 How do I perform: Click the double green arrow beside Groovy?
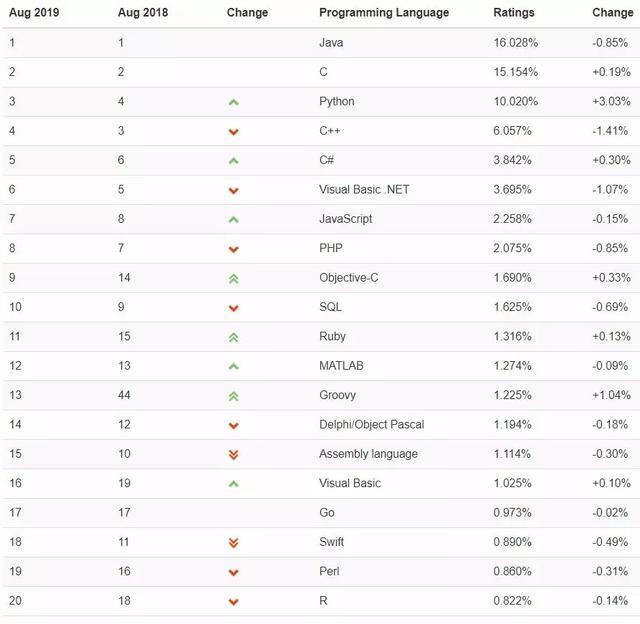(x=233, y=396)
